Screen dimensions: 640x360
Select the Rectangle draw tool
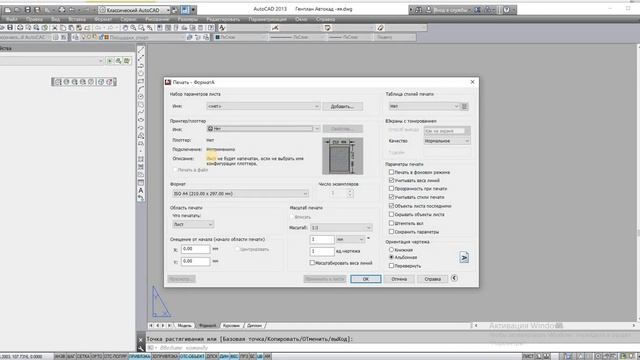(x=141, y=82)
